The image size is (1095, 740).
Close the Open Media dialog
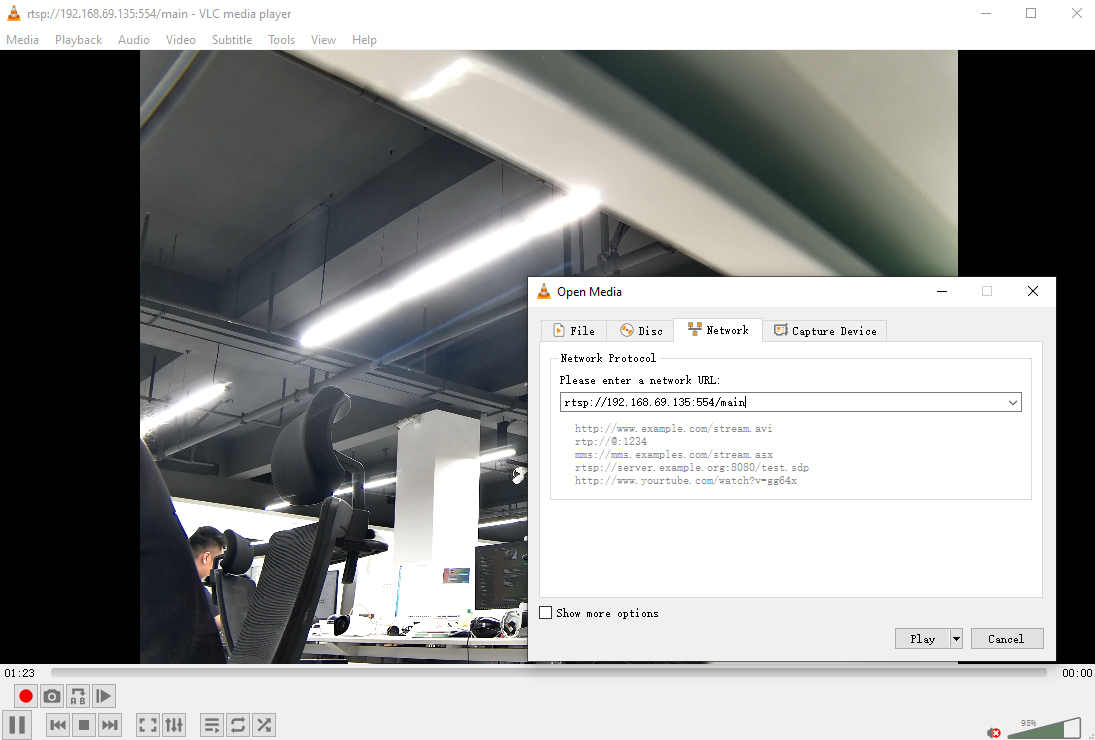pos(1033,291)
